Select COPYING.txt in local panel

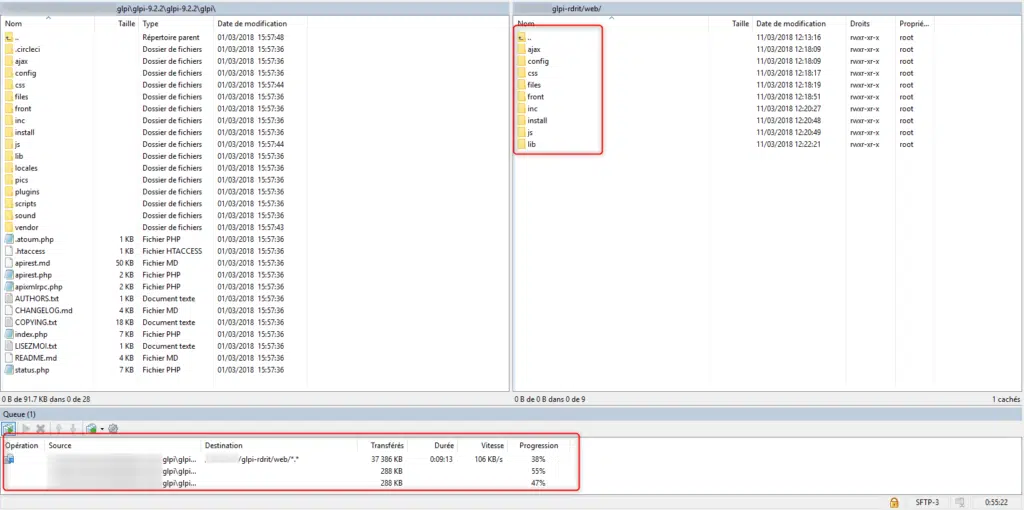tap(35, 322)
